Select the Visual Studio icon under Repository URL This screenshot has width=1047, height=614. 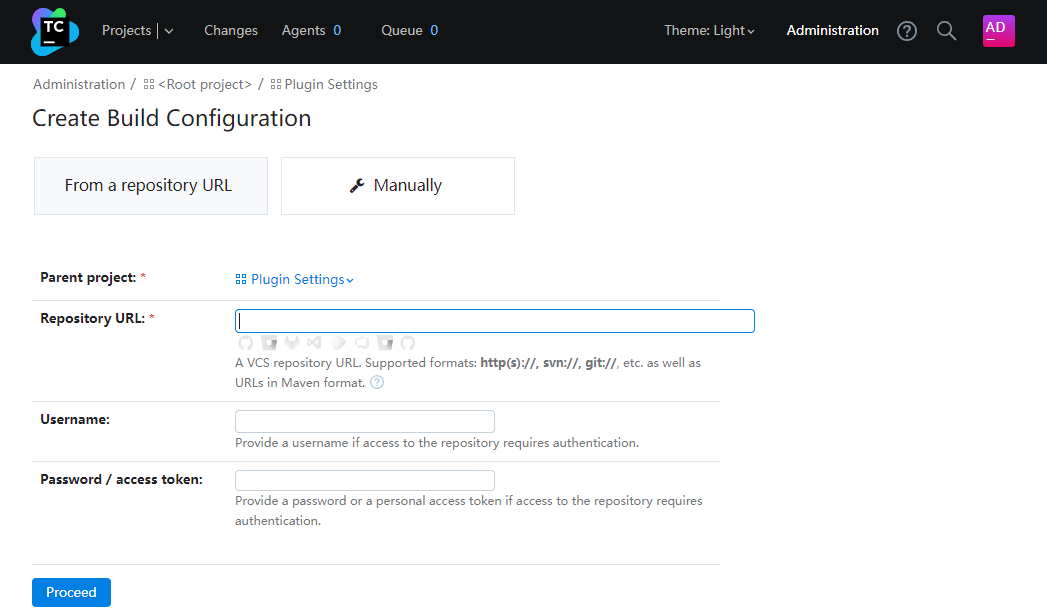(x=315, y=343)
